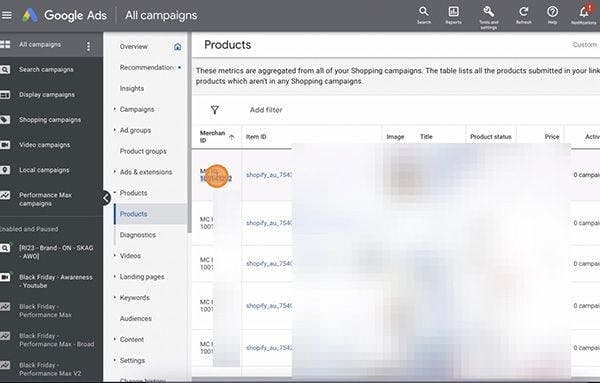Click the Custom date range label
Image resolution: width=600 pixels, height=383 pixels.
click(585, 45)
